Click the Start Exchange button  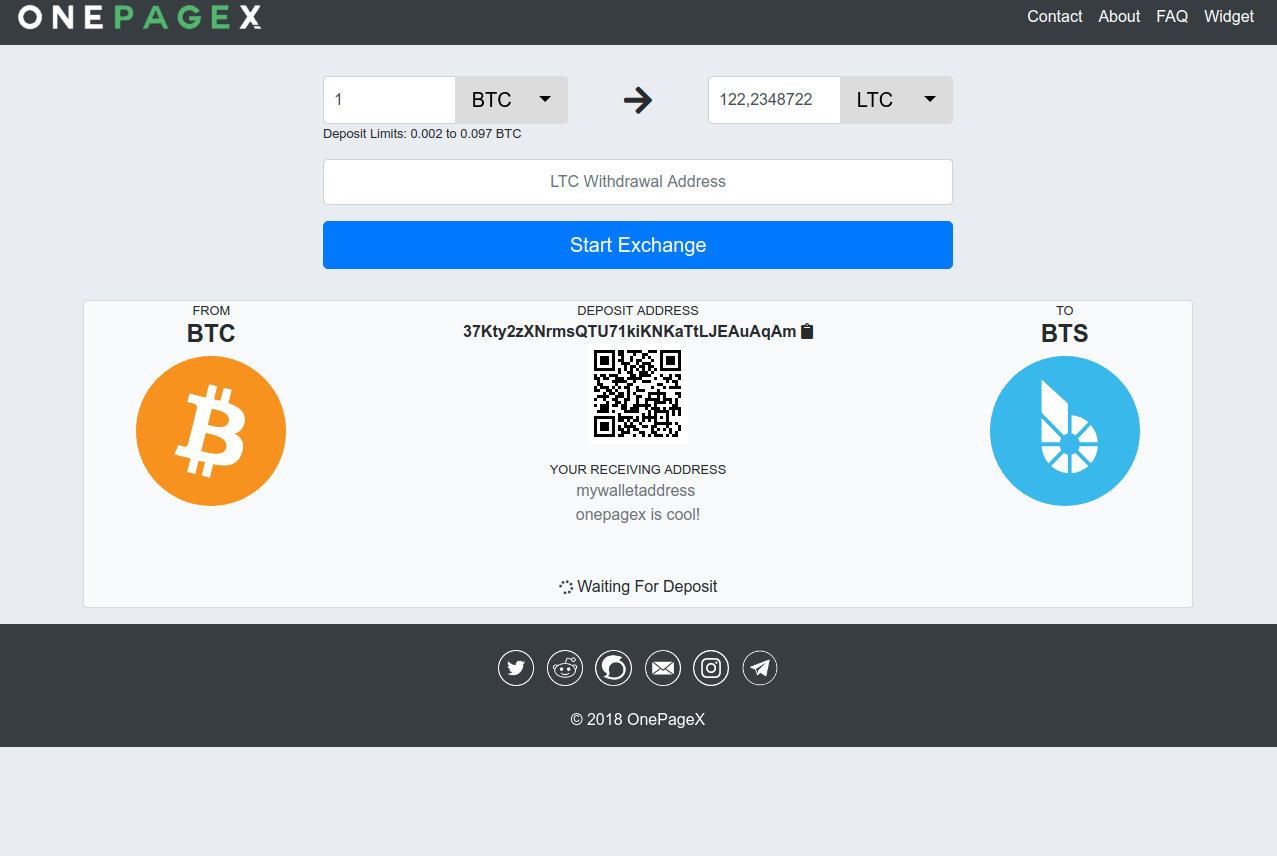(x=638, y=245)
